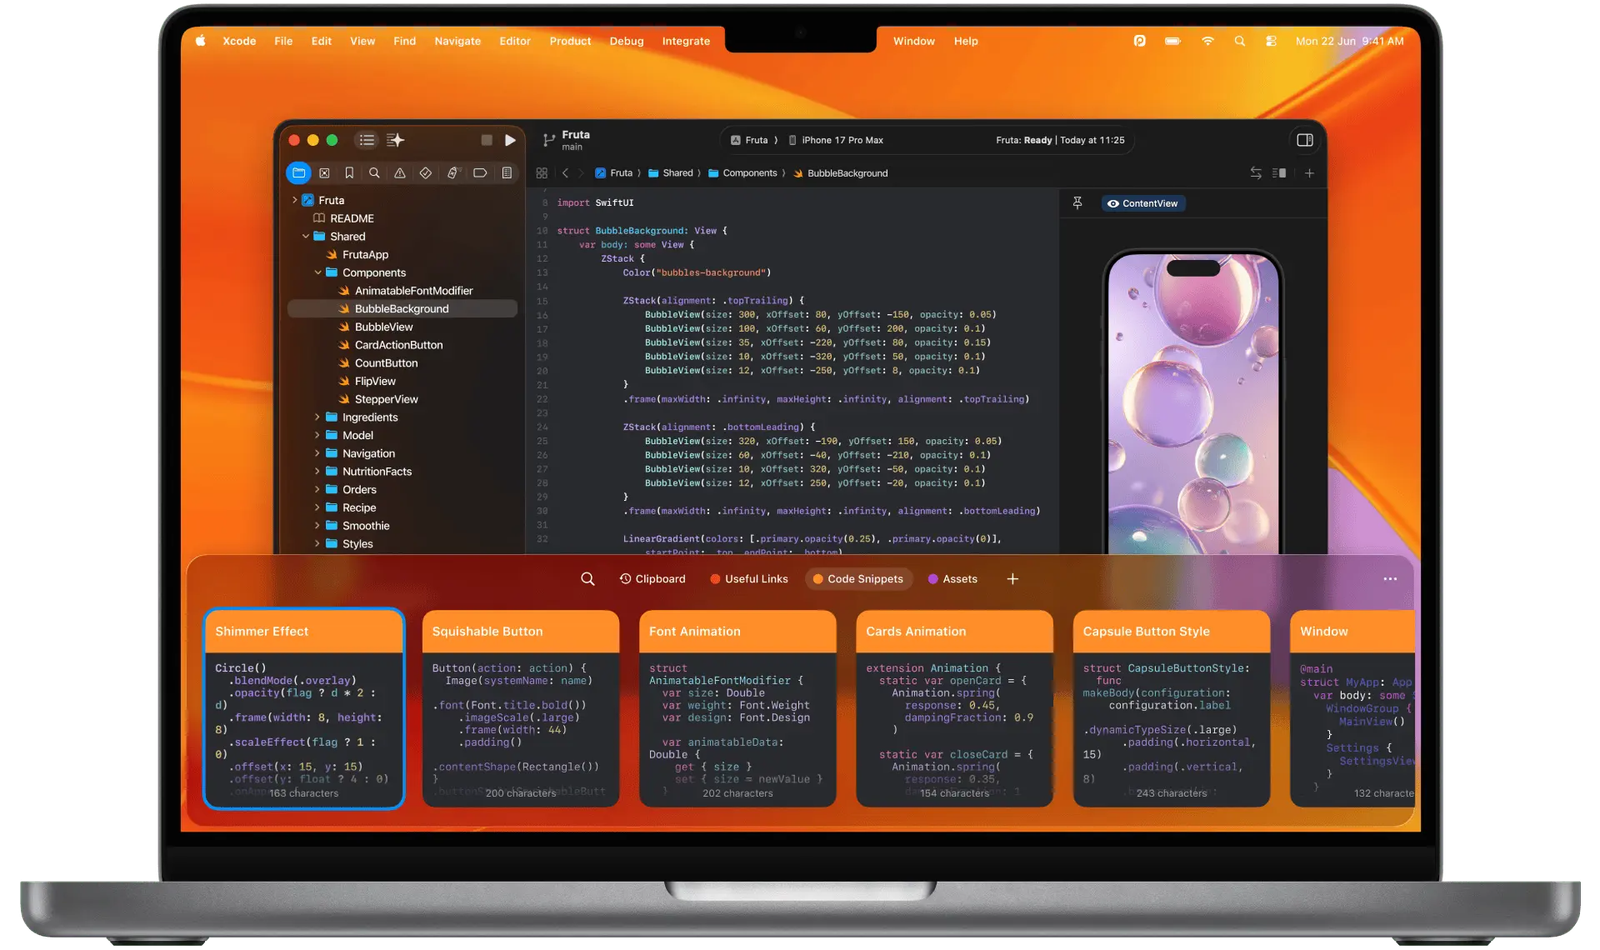Switch to the Clipboard tab
The image size is (1600, 950).
coord(652,579)
